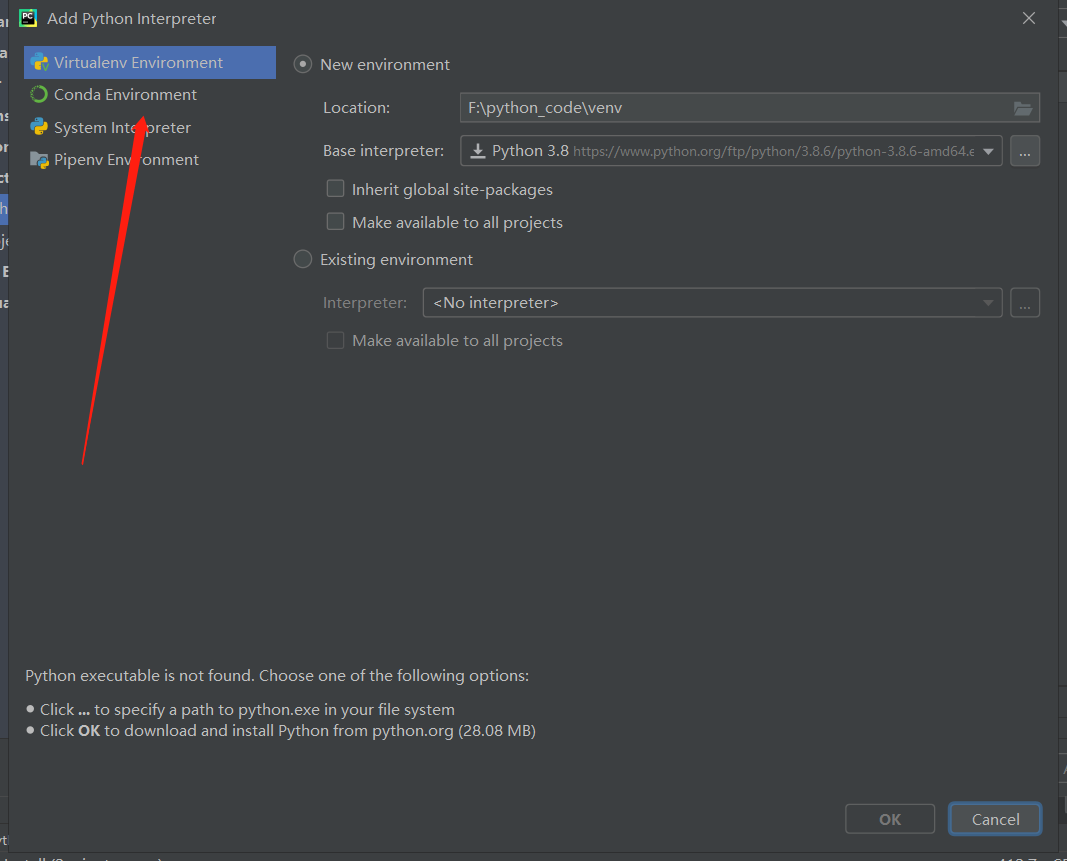The image size is (1067, 861).
Task: Click the download icon beside Python 3.8
Action: pyautogui.click(x=478, y=151)
